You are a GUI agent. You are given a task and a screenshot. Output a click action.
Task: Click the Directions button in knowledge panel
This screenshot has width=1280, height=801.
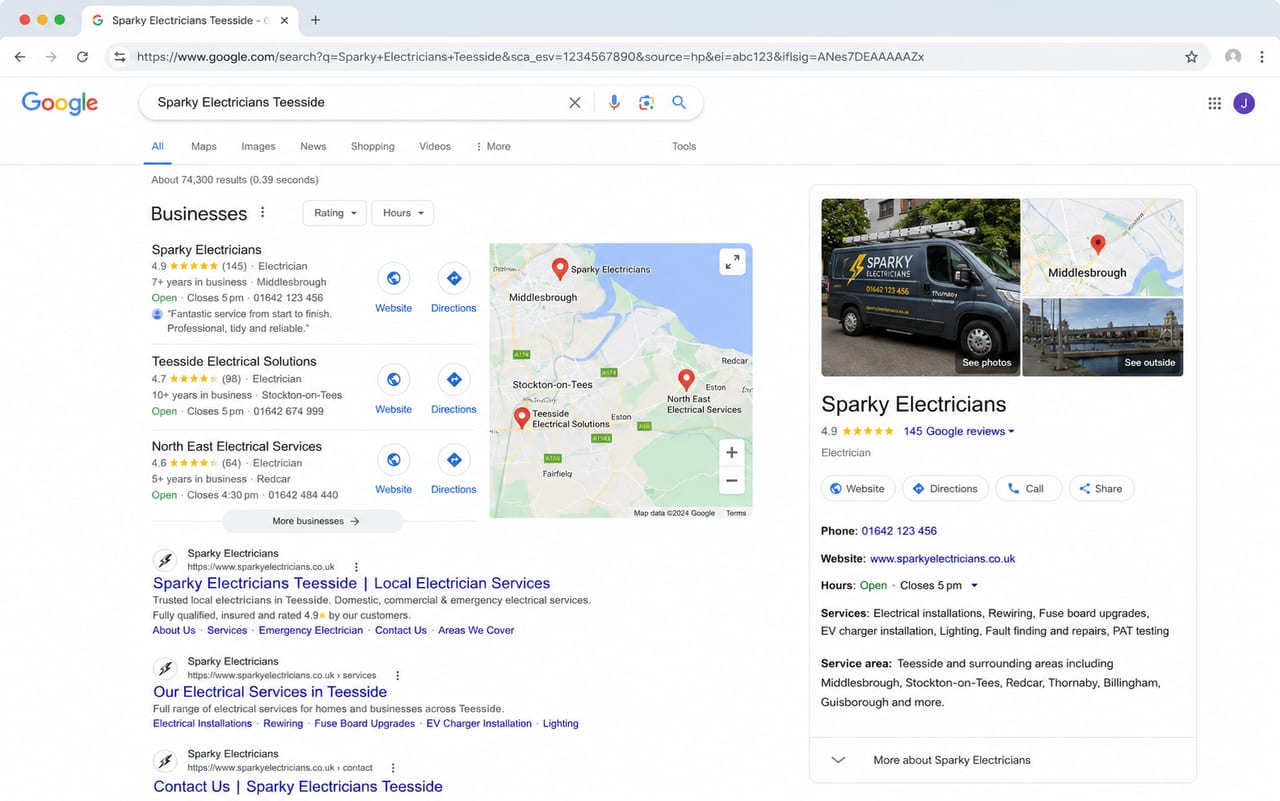pos(945,489)
